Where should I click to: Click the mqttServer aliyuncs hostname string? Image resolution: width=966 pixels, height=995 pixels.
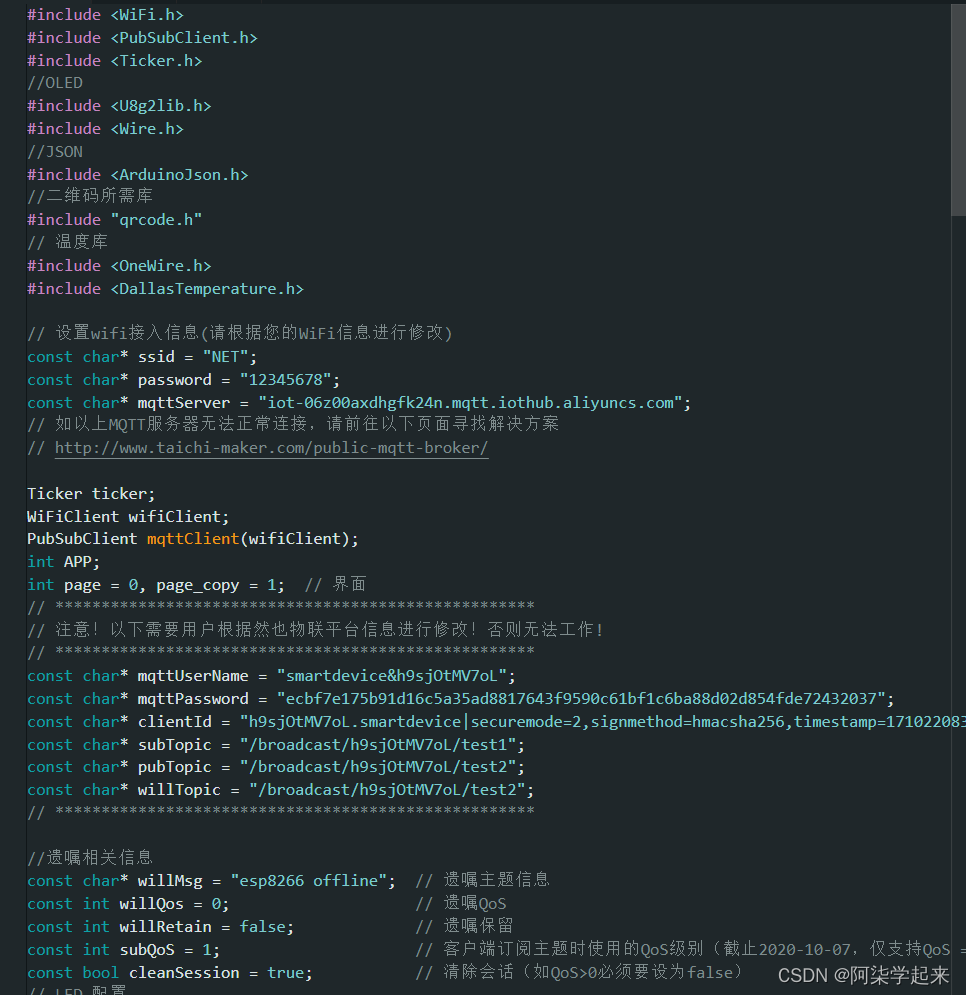pyautogui.click(x=473, y=402)
